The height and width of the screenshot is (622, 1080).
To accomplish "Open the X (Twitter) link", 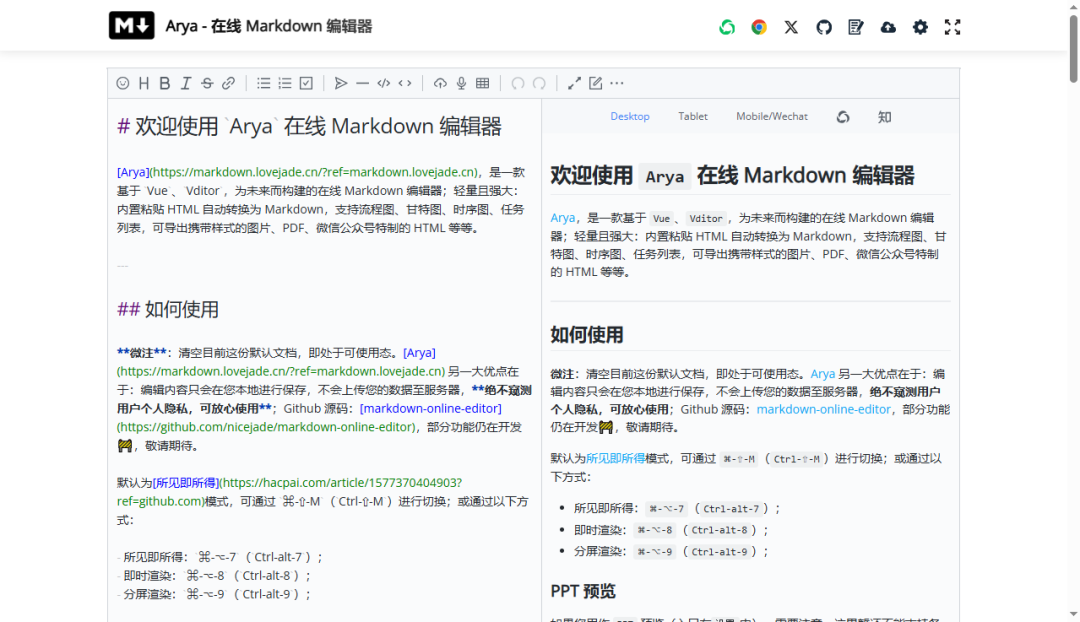I will (791, 27).
